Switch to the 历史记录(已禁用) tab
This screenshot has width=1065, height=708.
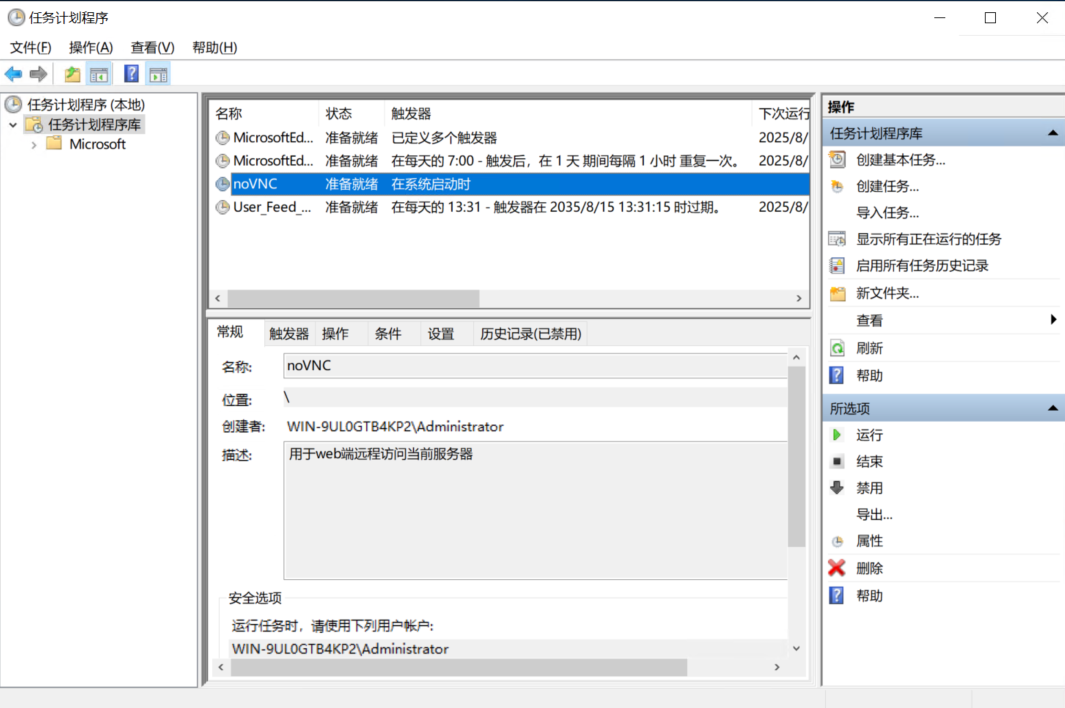click(x=530, y=334)
